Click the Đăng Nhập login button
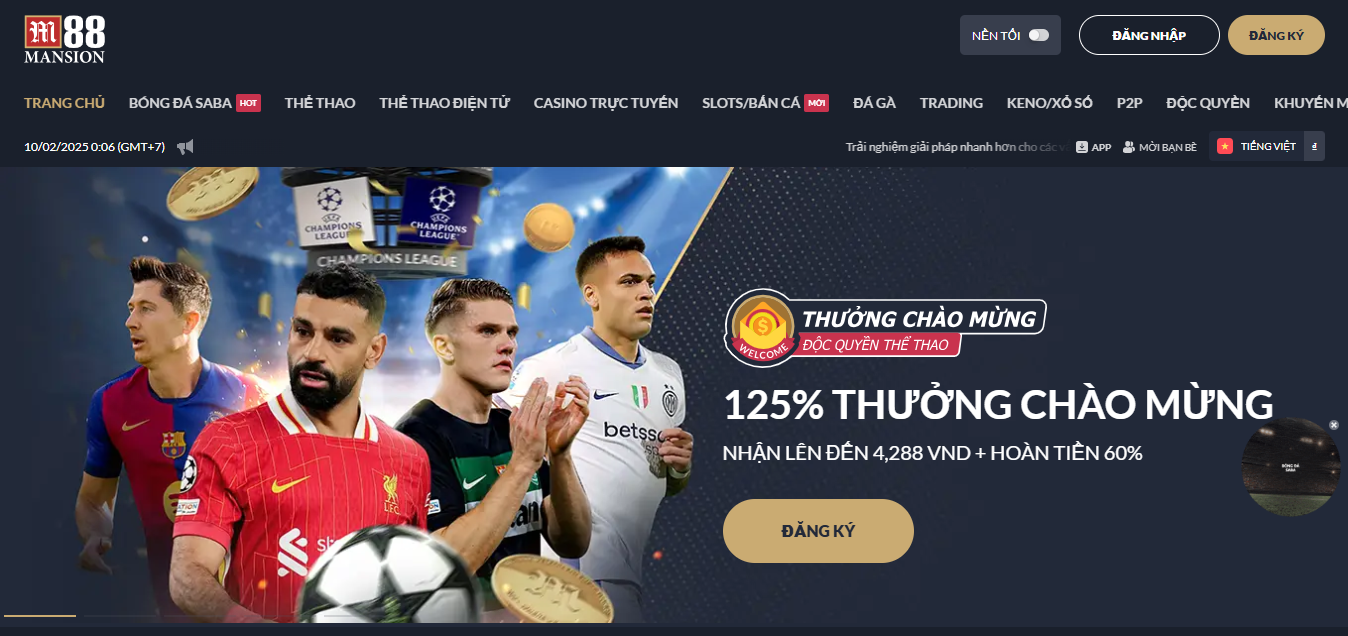Screen dimensions: 1348x636 coord(1149,35)
